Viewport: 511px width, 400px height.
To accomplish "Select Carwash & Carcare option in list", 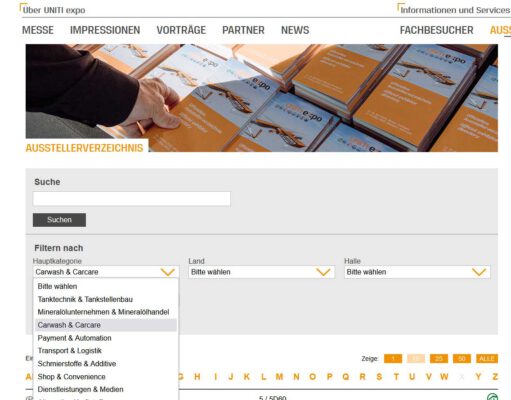I will point(106,325).
